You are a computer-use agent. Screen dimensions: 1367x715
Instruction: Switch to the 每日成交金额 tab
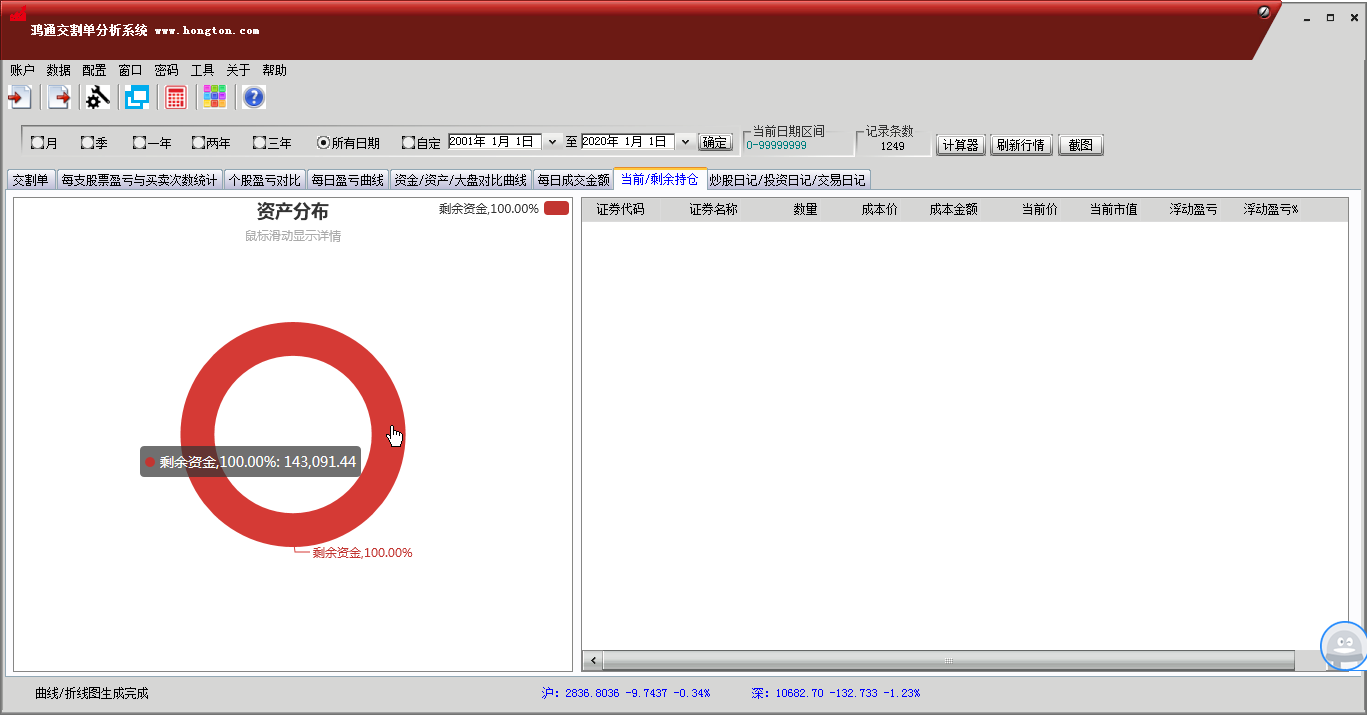(x=573, y=180)
